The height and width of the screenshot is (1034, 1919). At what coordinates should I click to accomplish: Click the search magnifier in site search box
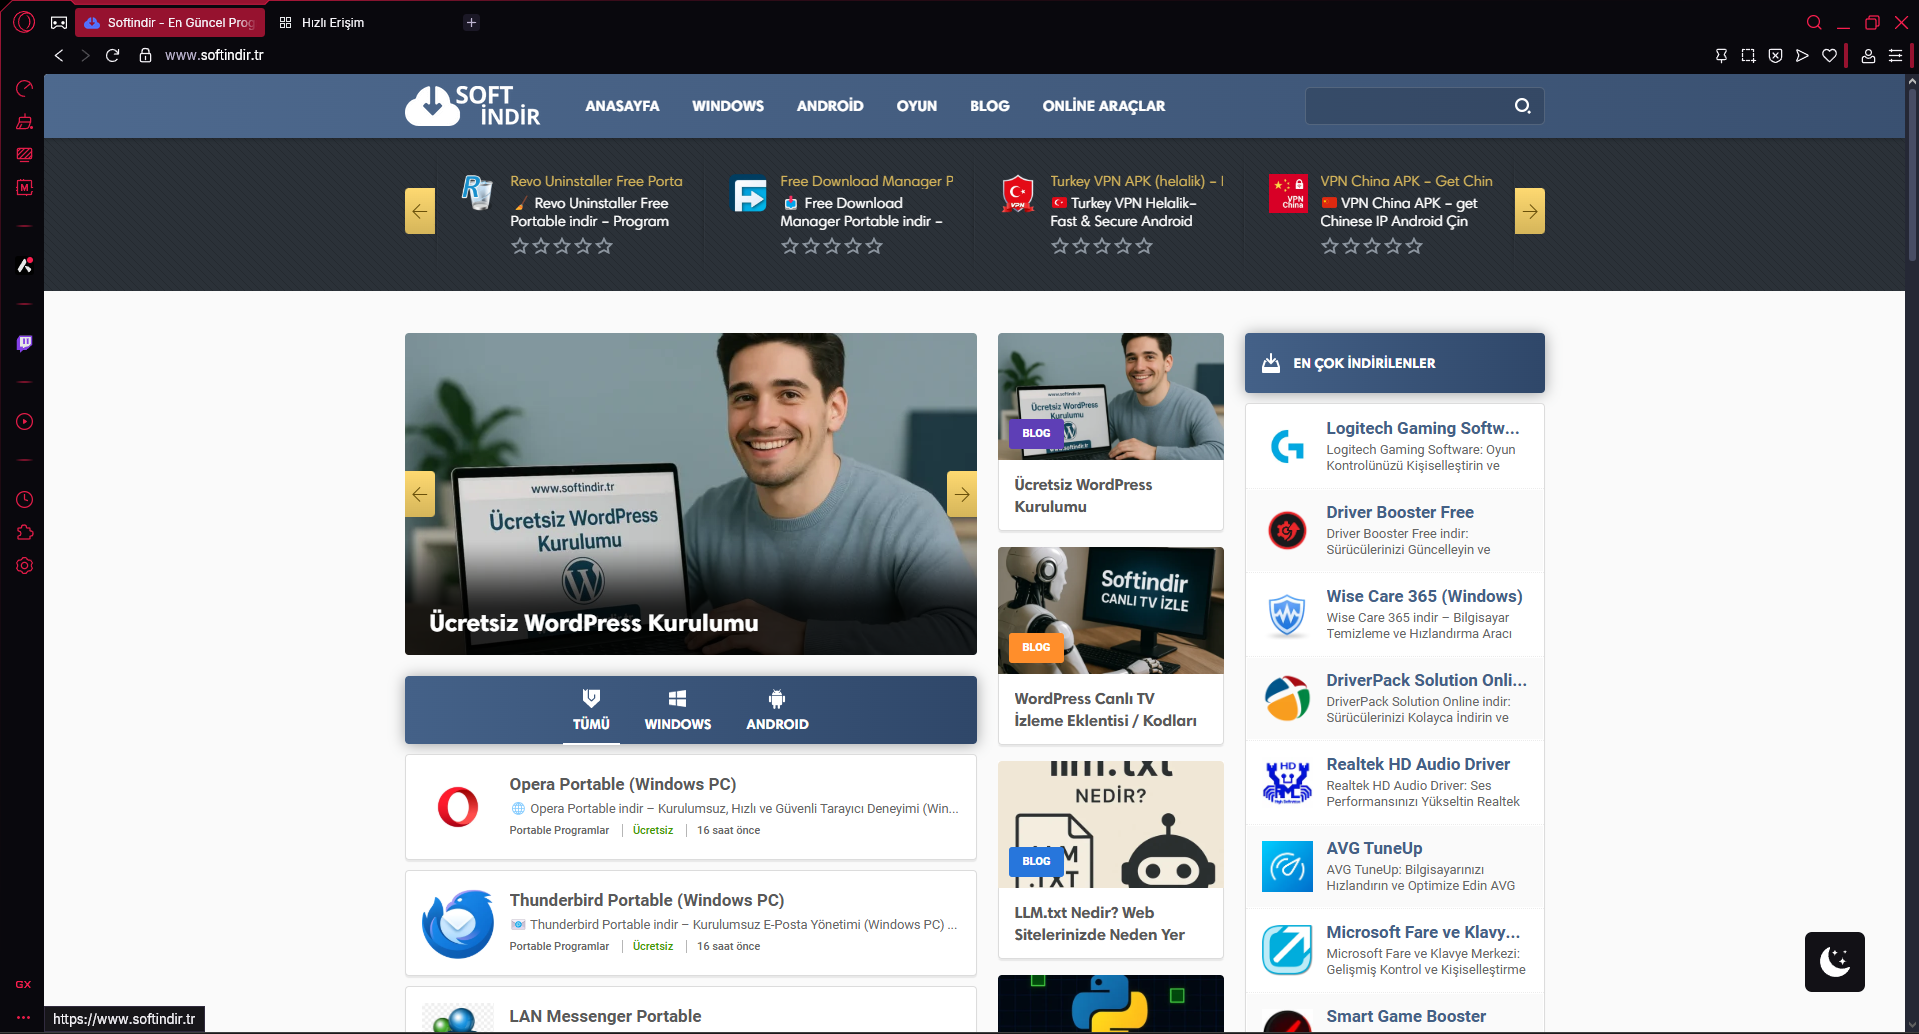[1522, 106]
